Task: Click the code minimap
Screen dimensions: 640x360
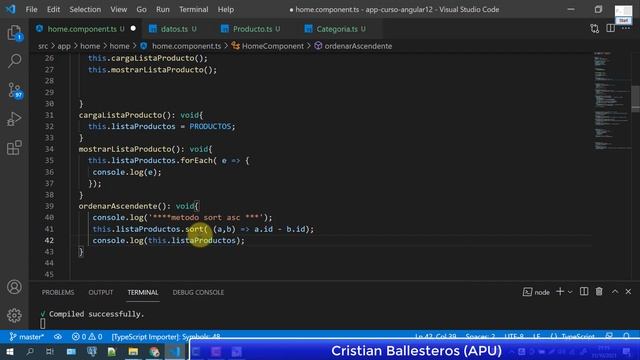Action: click(x=611, y=100)
